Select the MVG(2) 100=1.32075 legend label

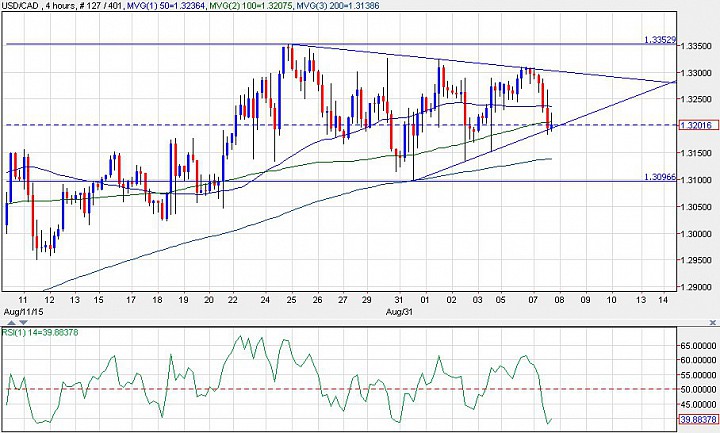point(252,6)
